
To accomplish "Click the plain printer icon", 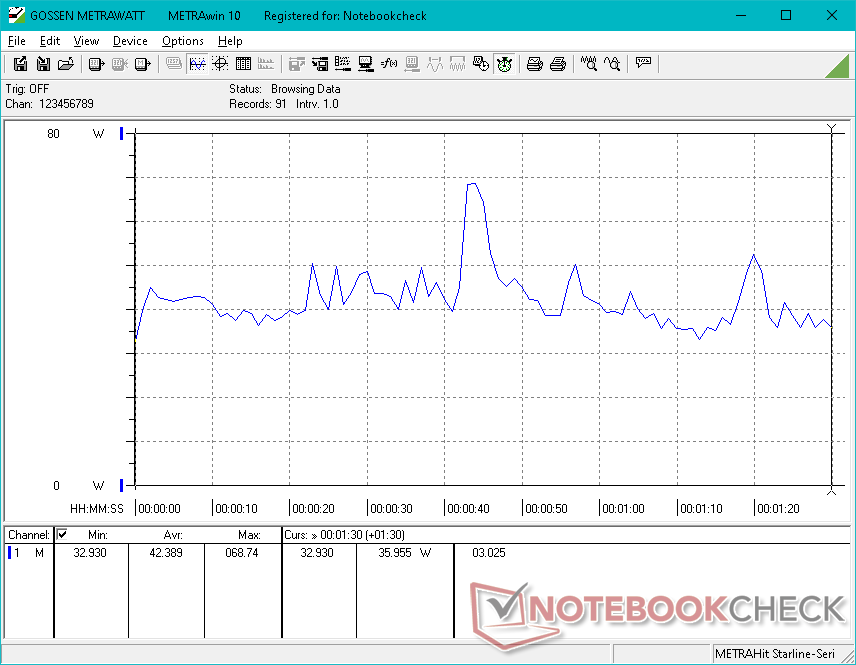I will click(558, 64).
